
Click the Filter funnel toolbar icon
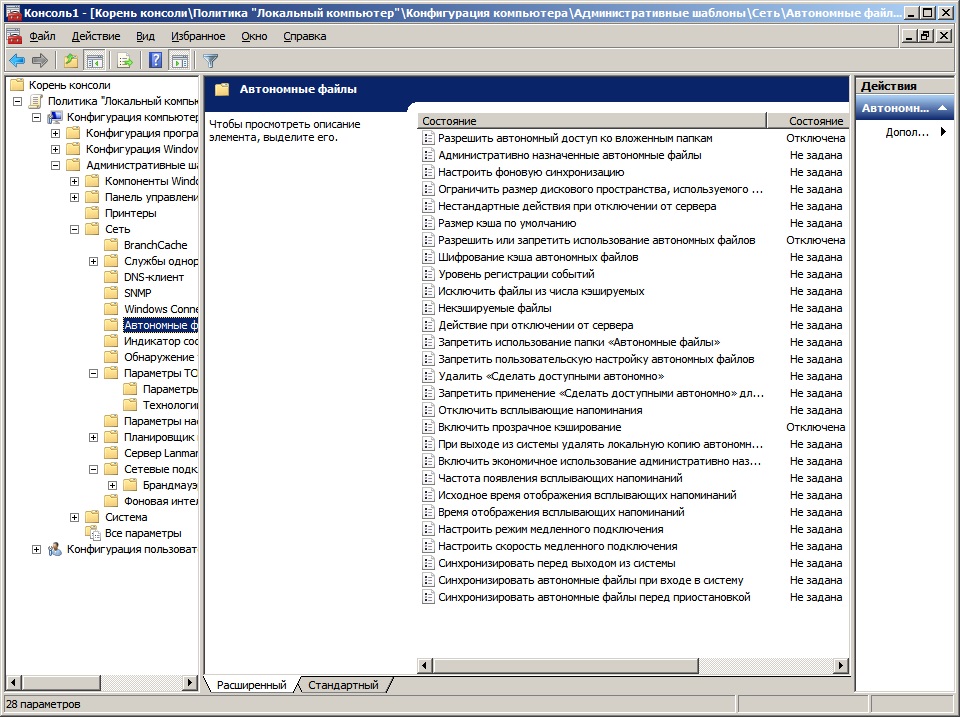coord(210,60)
